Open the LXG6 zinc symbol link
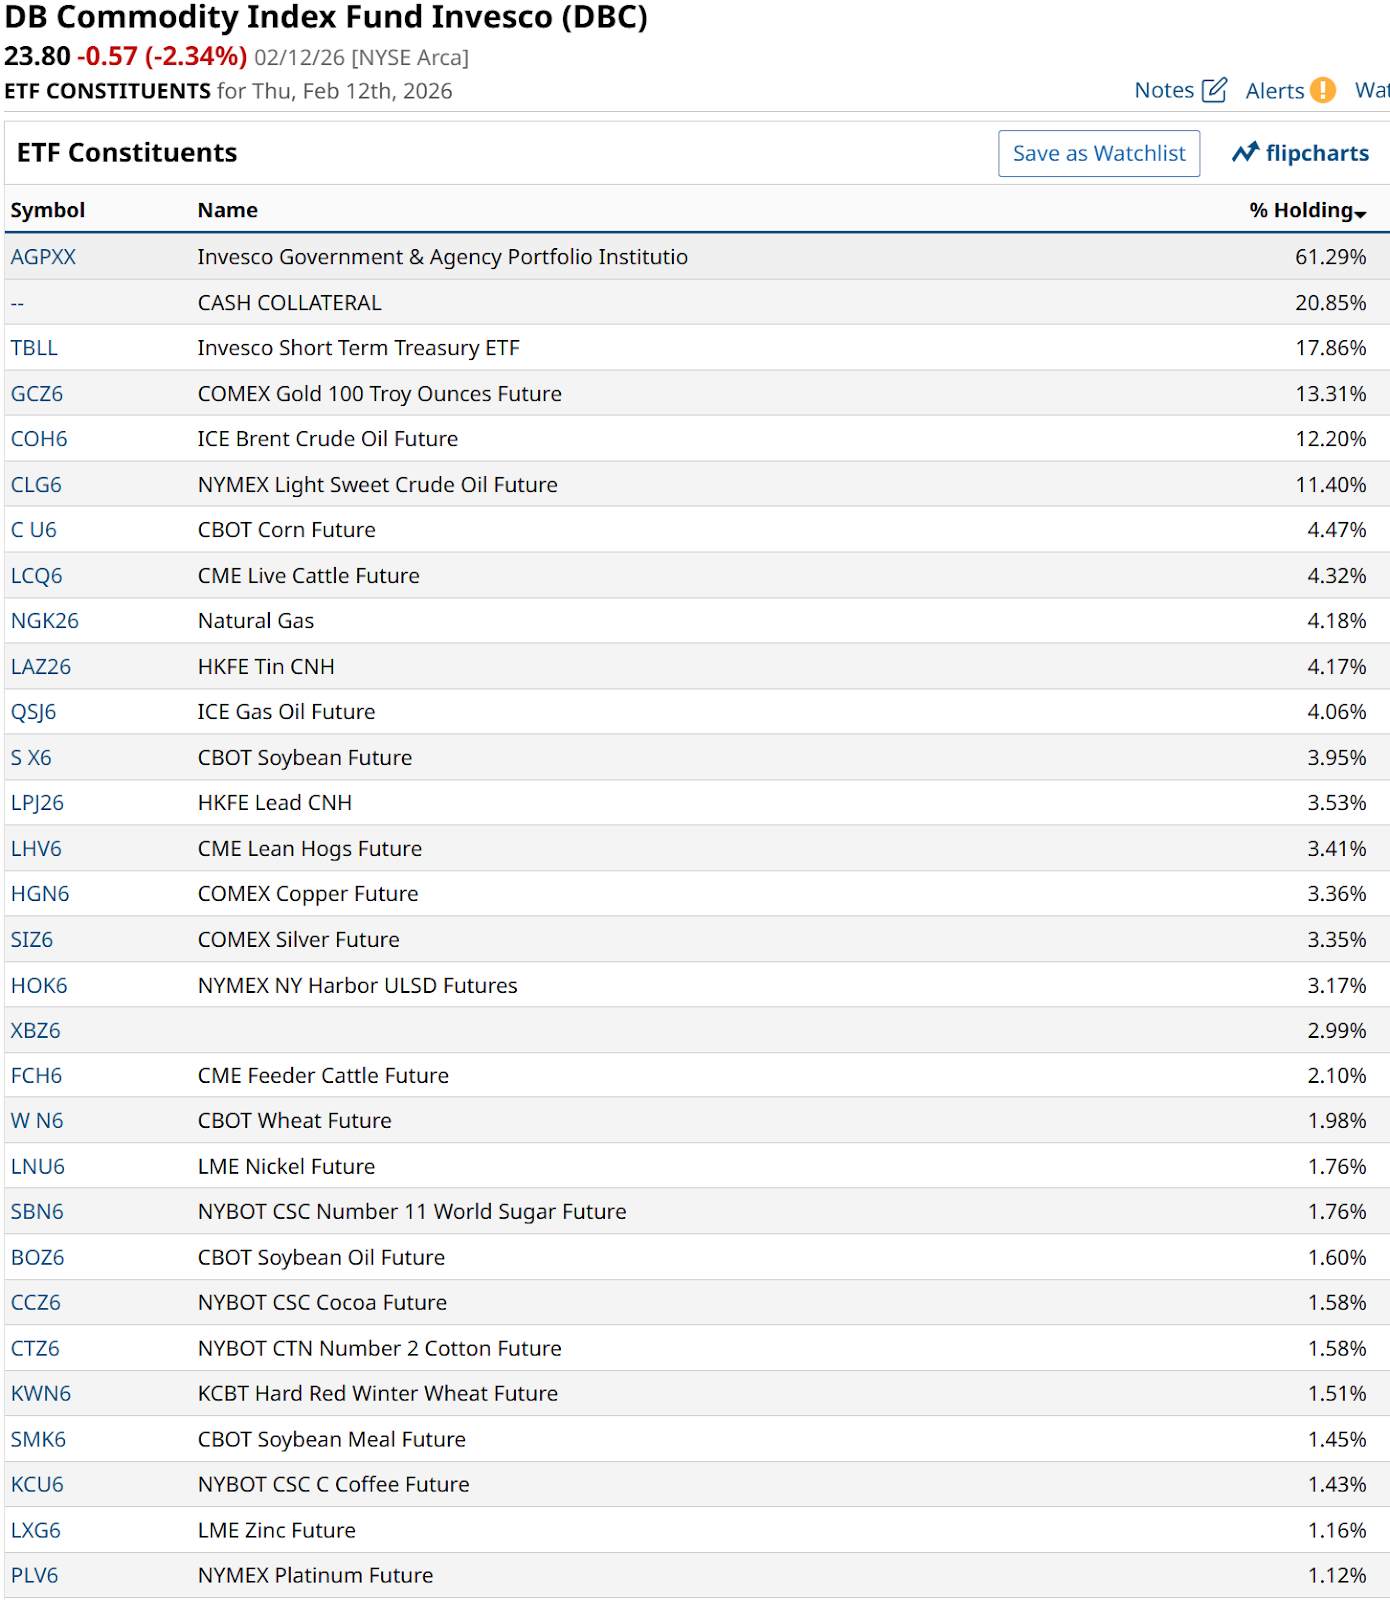Viewport: 1390px width, 1600px height. click(x=36, y=1531)
